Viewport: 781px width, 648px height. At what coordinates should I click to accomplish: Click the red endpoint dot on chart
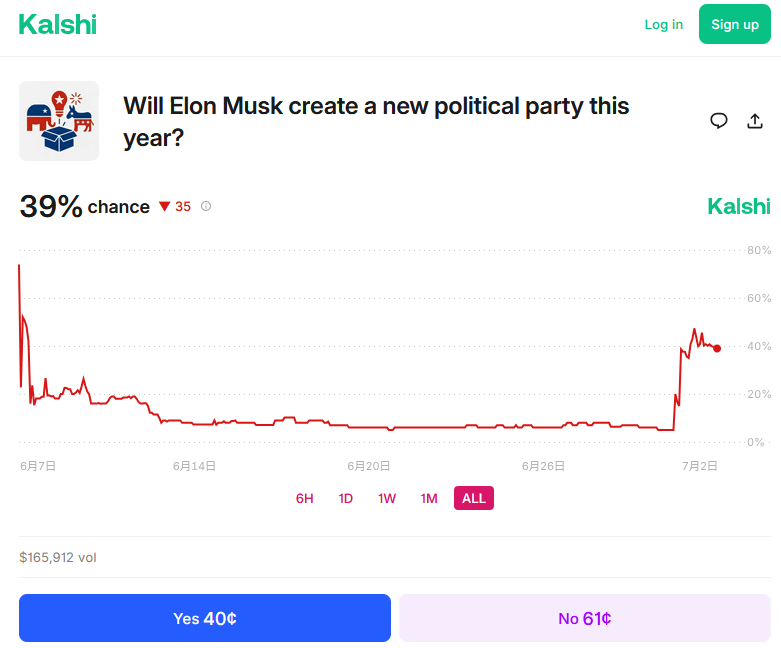coord(717,349)
